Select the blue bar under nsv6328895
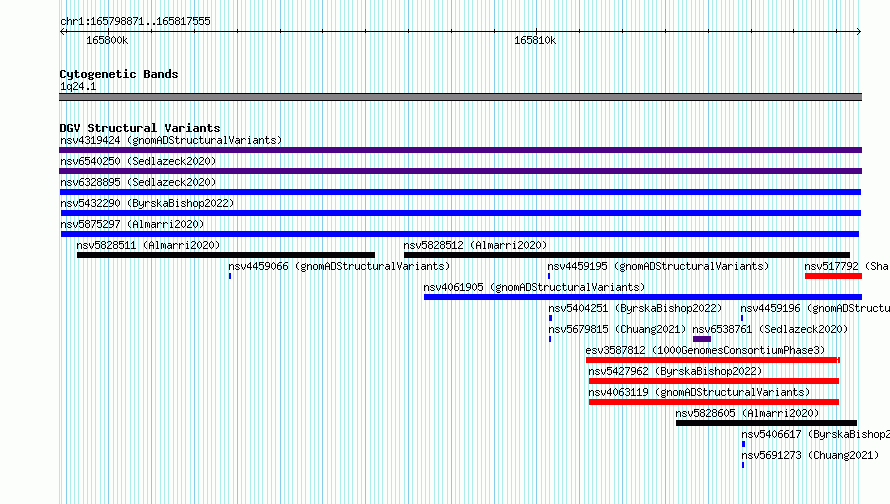The width and height of the screenshot is (890, 504). coord(460,192)
